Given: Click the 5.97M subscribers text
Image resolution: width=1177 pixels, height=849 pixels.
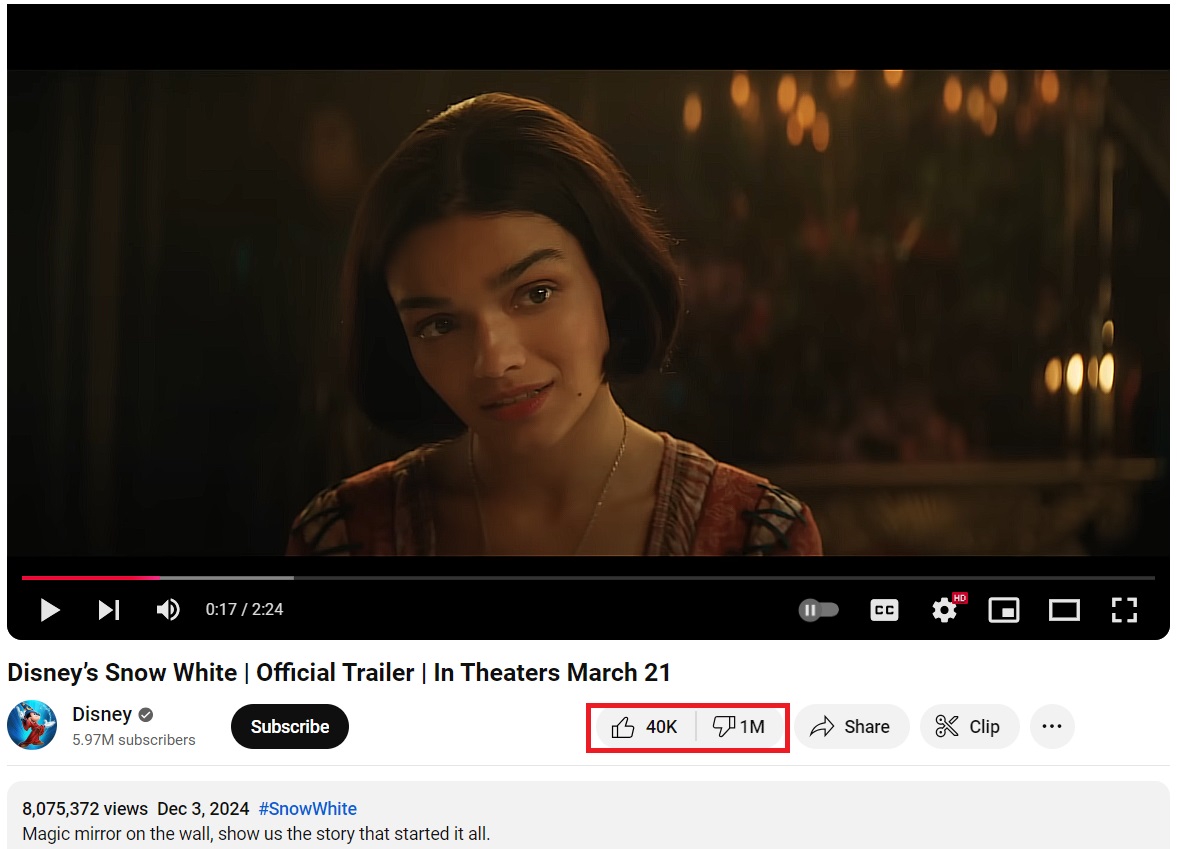Looking at the screenshot, I should (134, 739).
